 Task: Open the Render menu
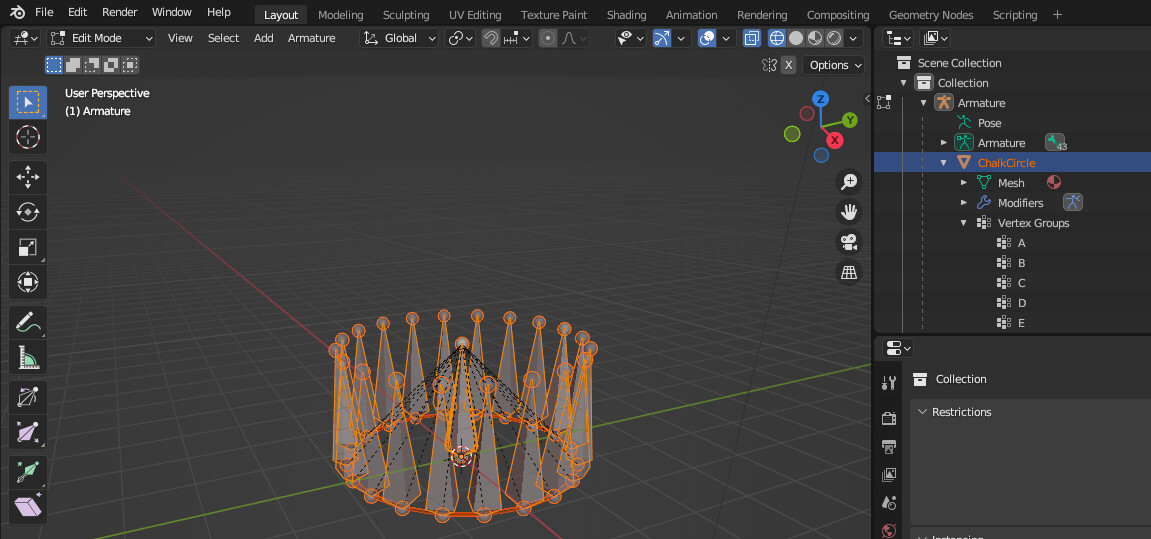pos(120,12)
